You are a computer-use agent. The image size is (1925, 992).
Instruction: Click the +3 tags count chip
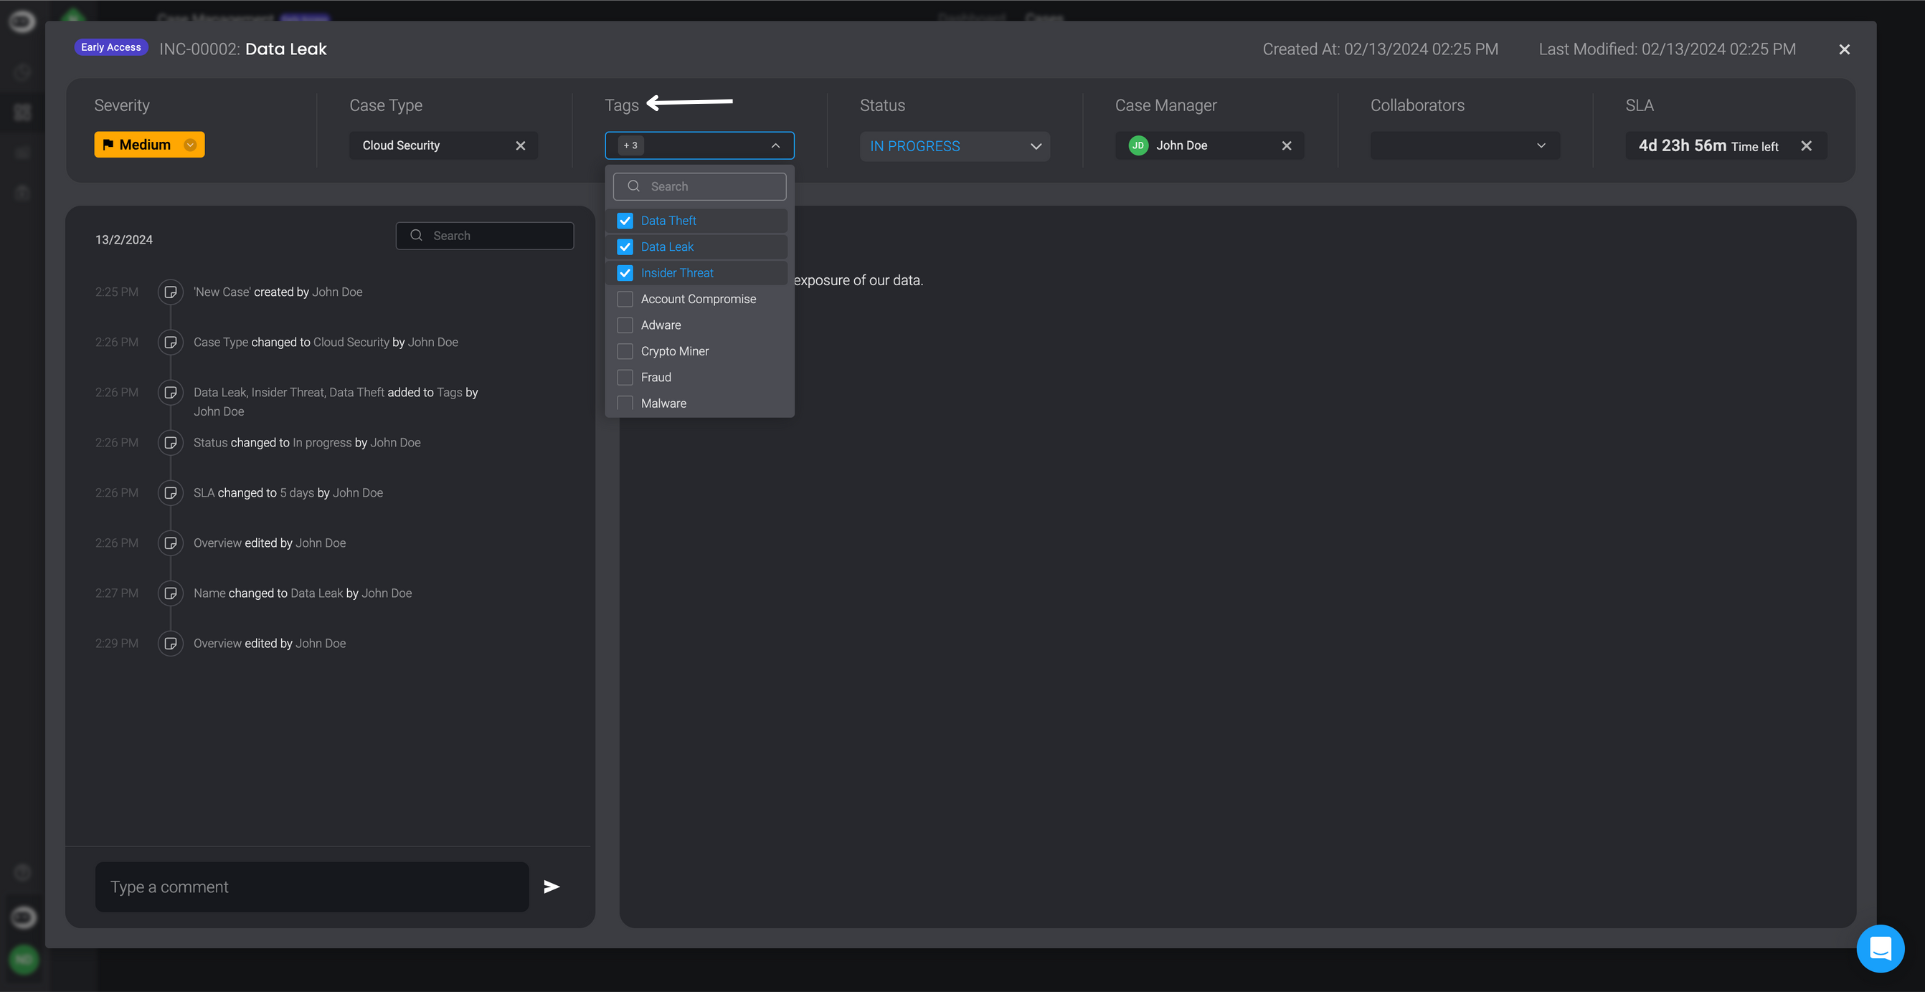(x=630, y=146)
